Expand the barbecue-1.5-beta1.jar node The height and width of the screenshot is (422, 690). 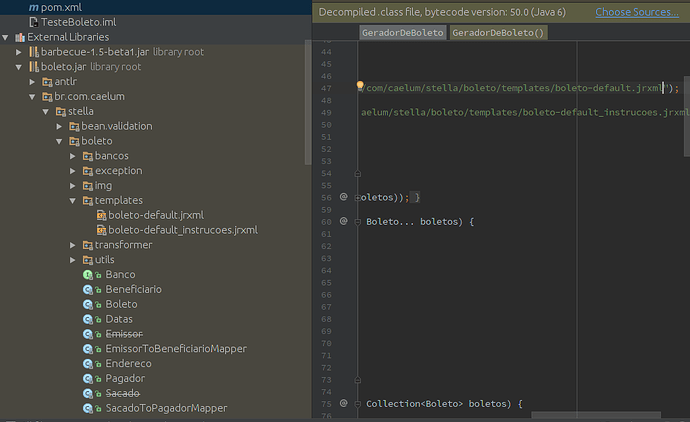click(18, 52)
